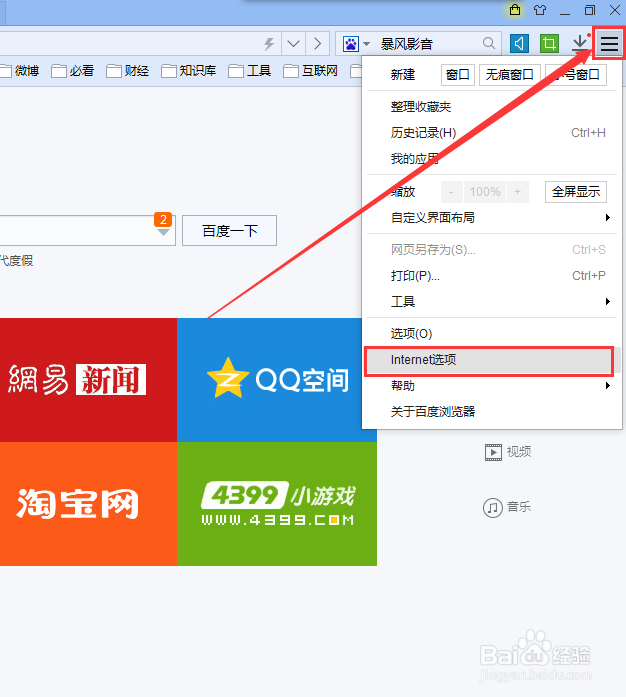Open the QQ空间 tile

pos(269,380)
